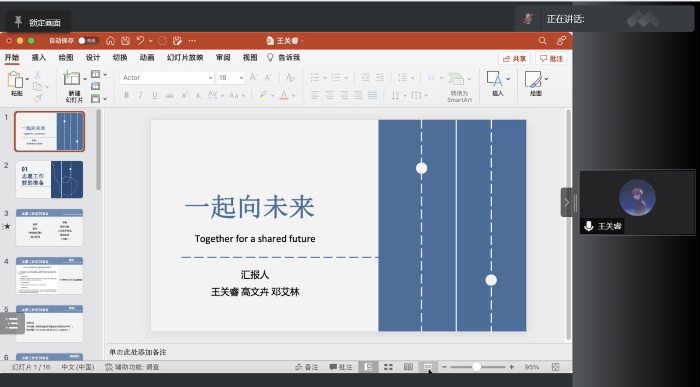Click the Save icon in title bar

pos(125,41)
